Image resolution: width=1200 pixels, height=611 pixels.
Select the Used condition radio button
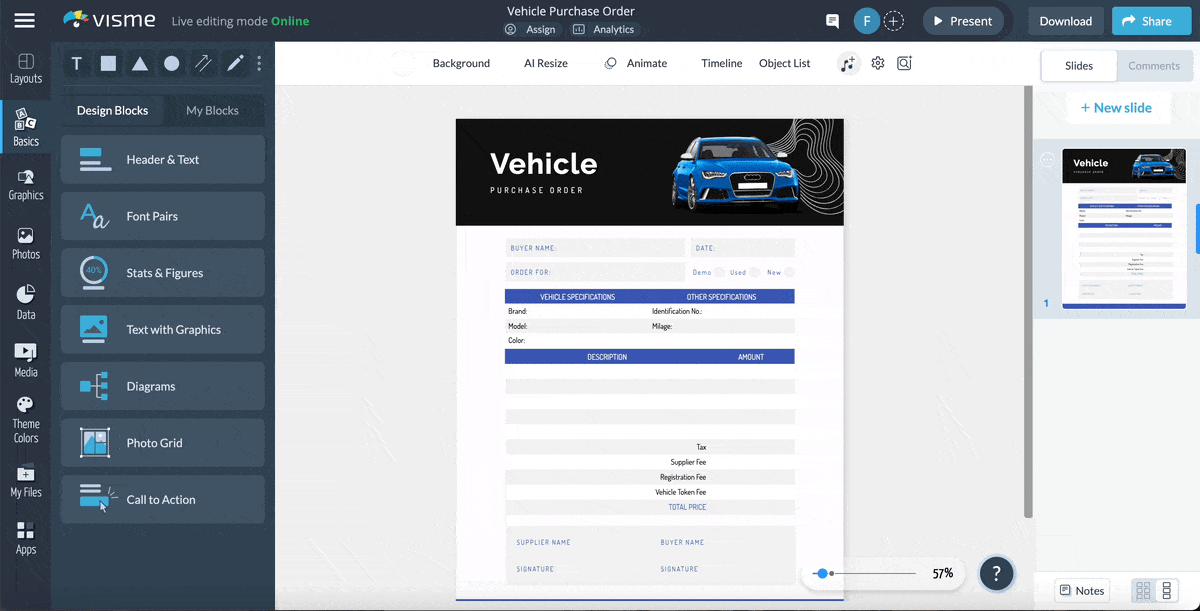tap(755, 272)
